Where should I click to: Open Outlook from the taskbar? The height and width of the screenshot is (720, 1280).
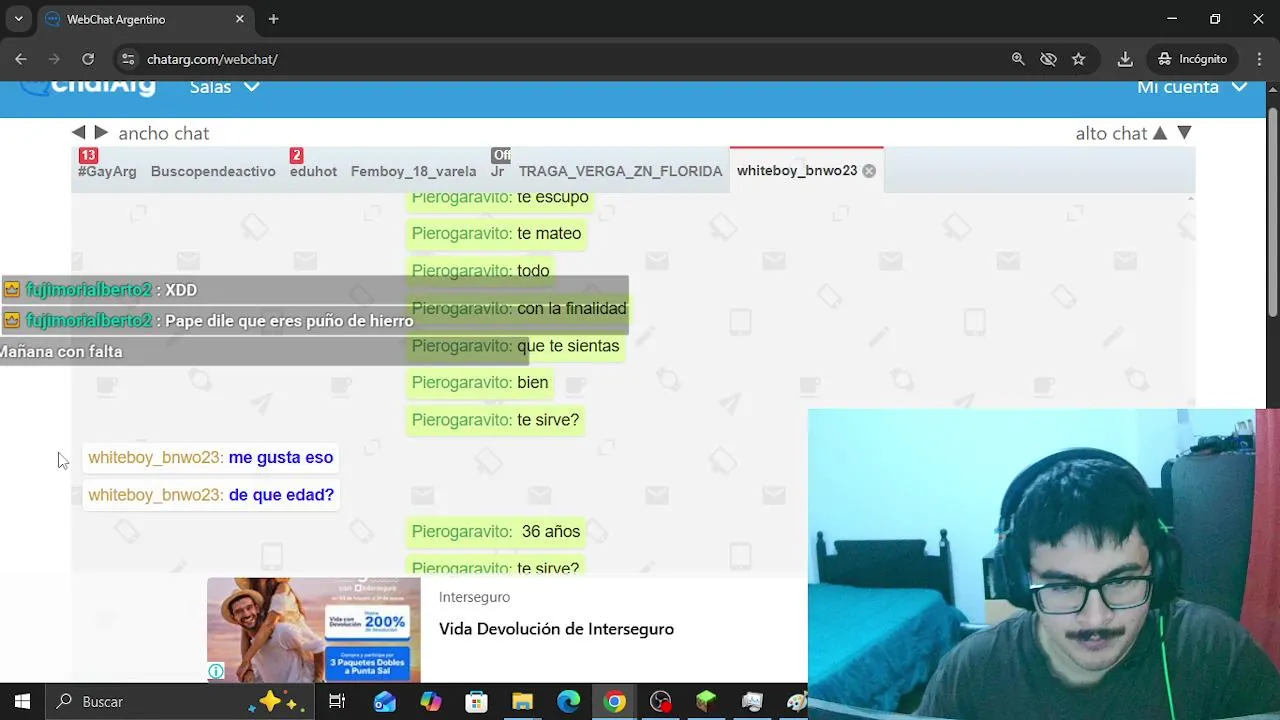click(385, 702)
